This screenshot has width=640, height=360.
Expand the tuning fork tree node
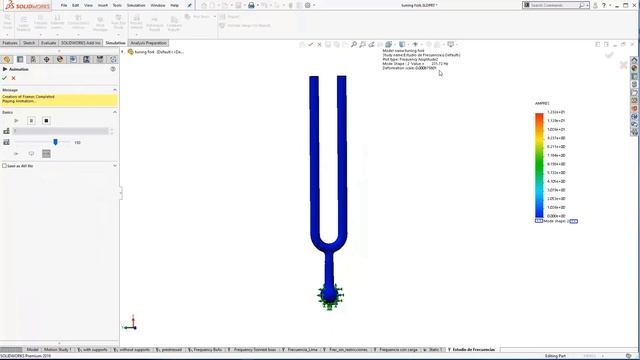pyautogui.click(x=122, y=52)
